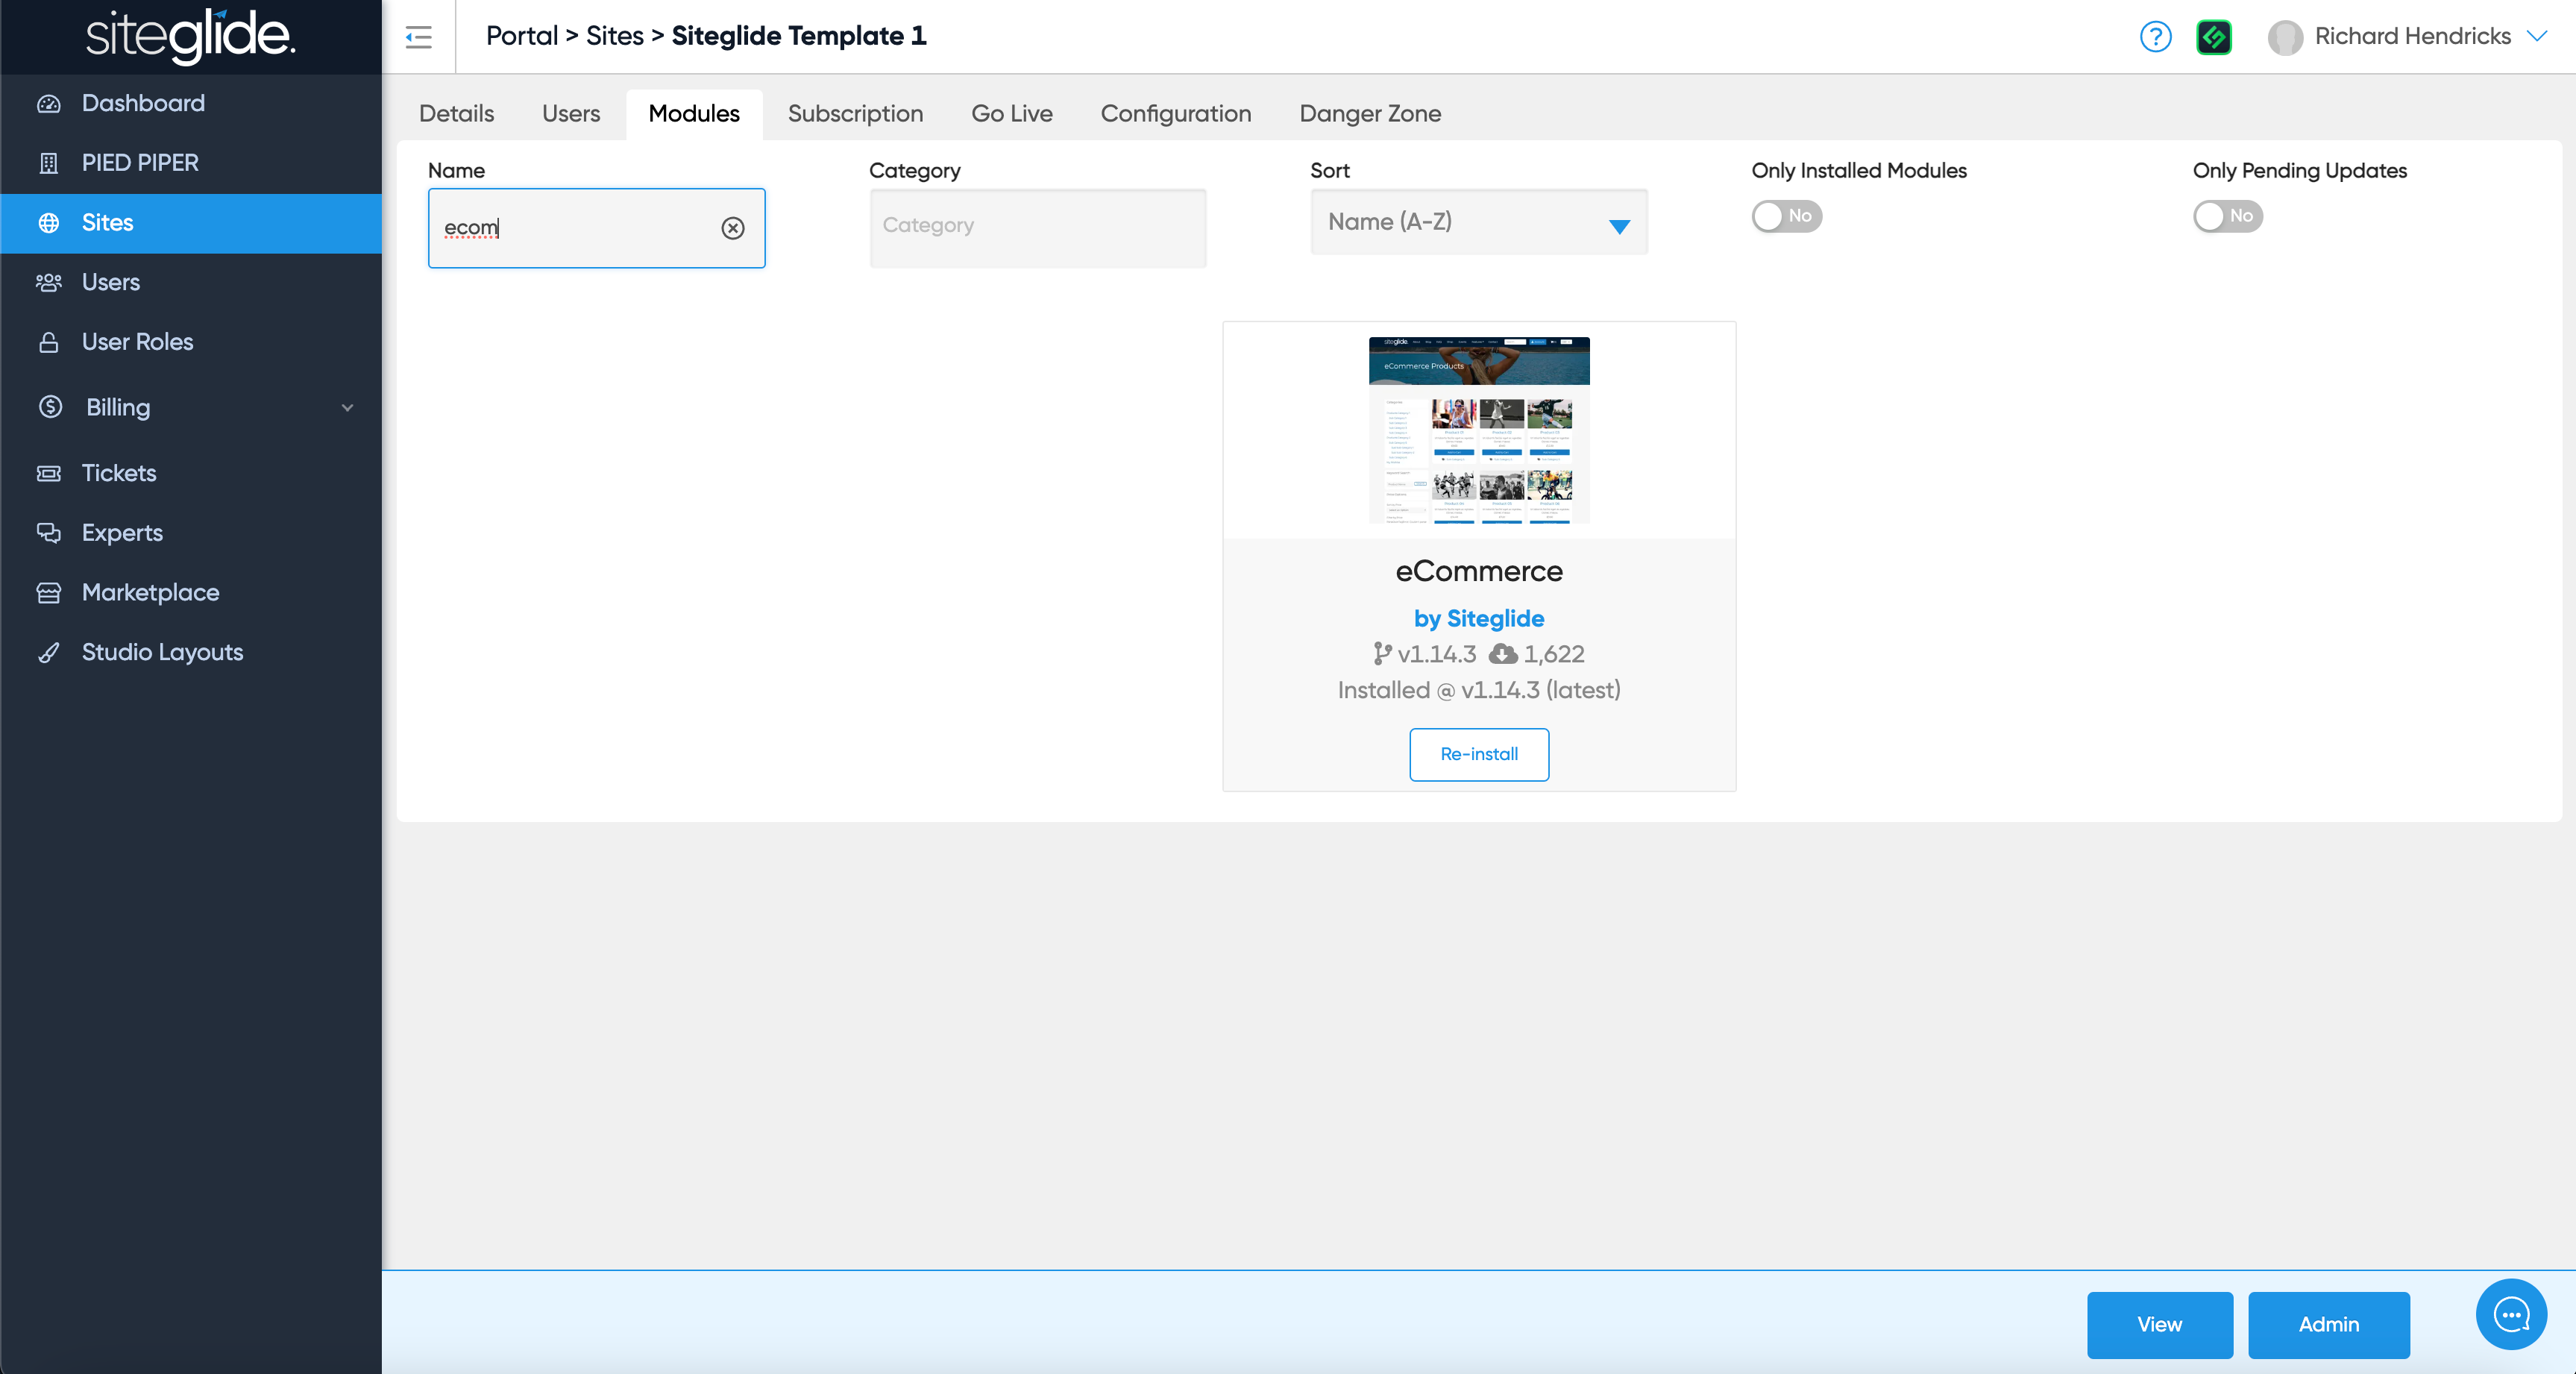Toggle Only Installed Modules switch
The image size is (2576, 1374).
(1786, 216)
